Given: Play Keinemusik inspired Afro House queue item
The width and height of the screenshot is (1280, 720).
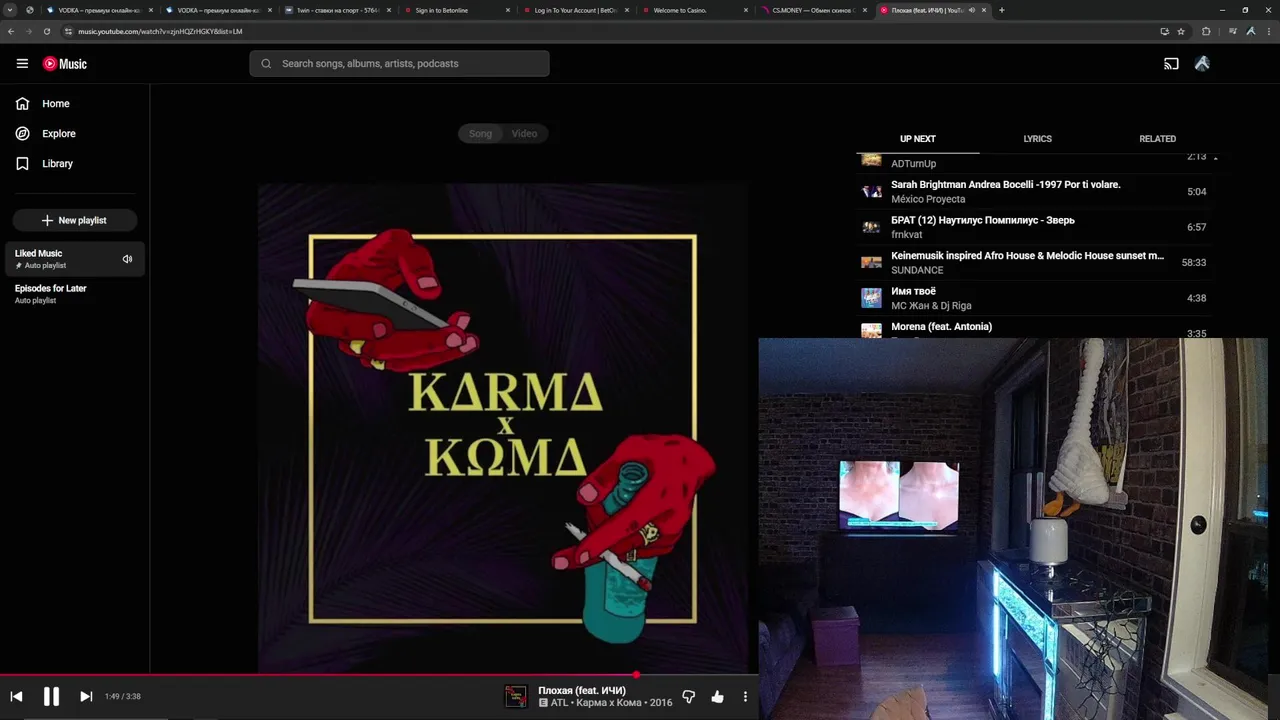Looking at the screenshot, I should [x=1037, y=263].
